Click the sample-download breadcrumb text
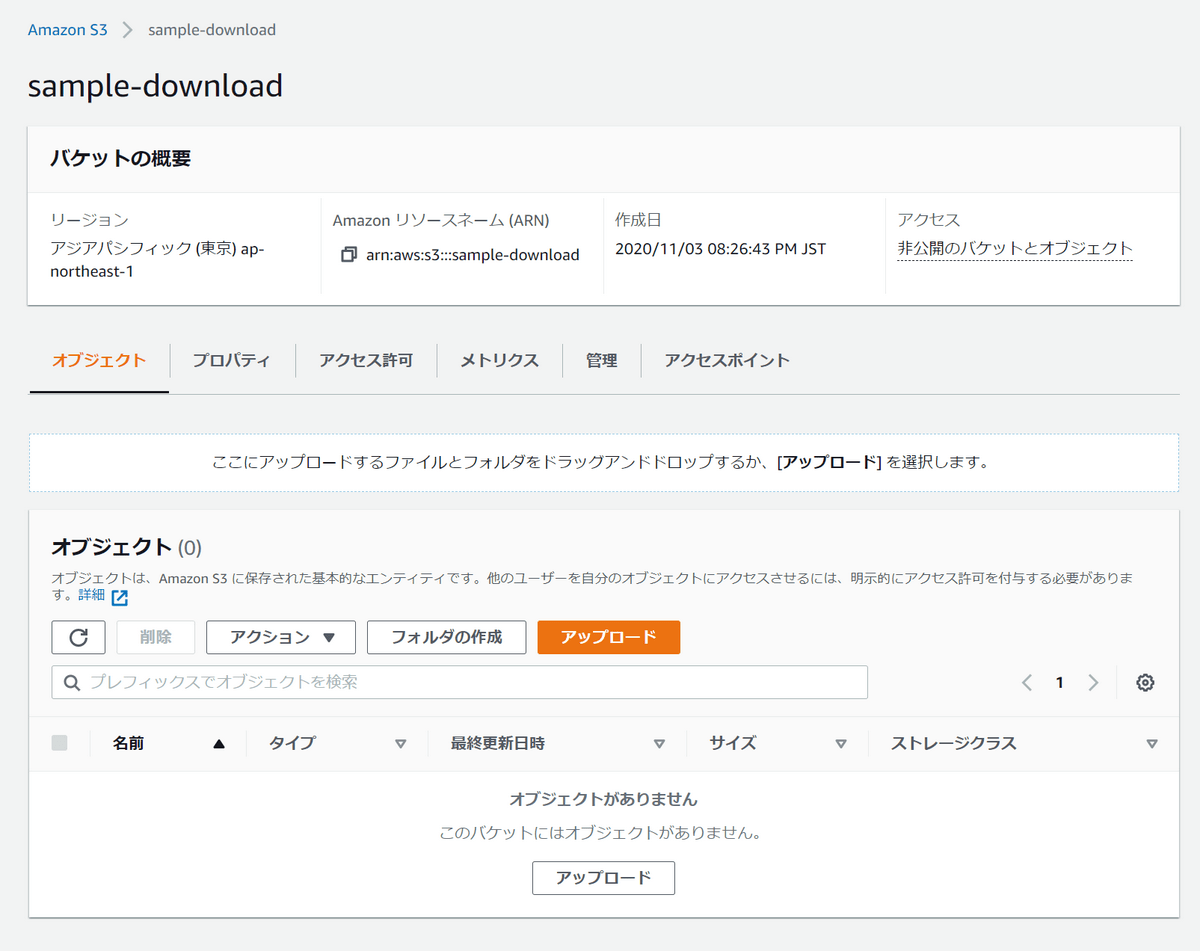Viewport: 1200px width, 951px height. [212, 30]
